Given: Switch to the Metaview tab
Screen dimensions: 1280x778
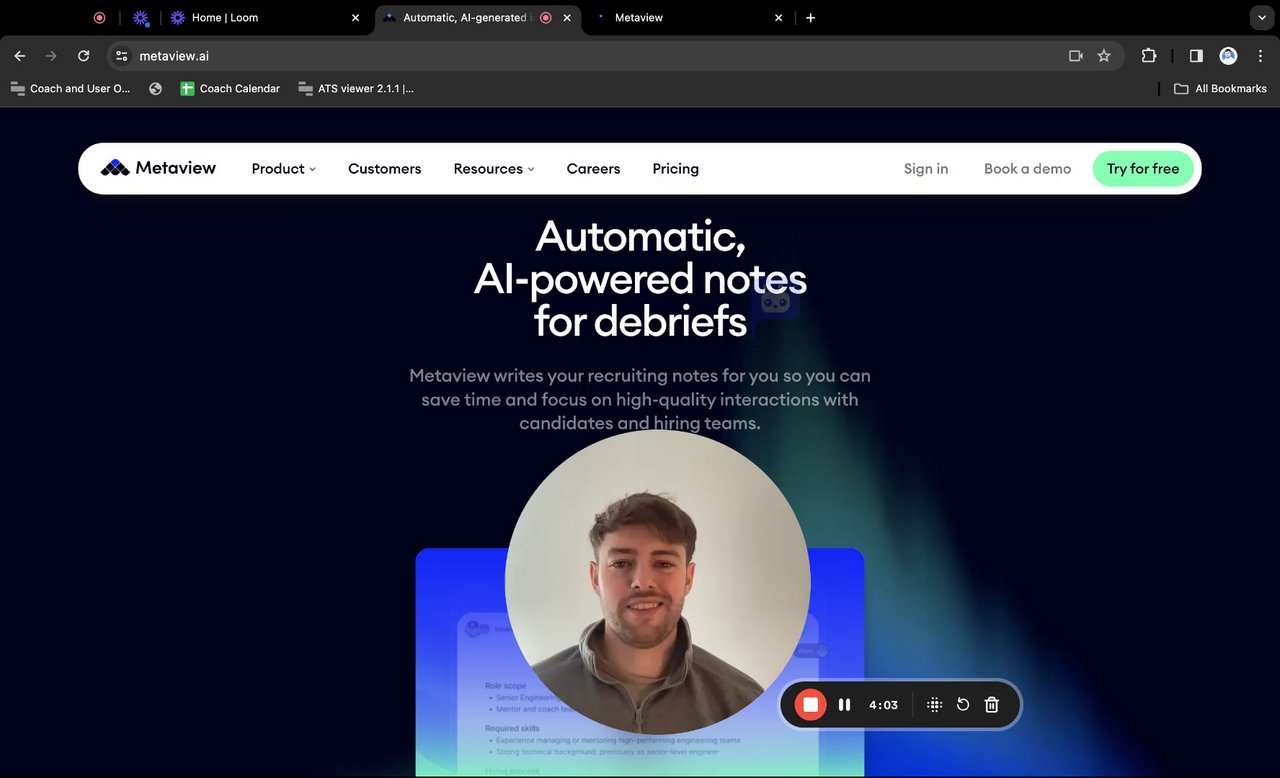Looking at the screenshot, I should pyautogui.click(x=690, y=18).
